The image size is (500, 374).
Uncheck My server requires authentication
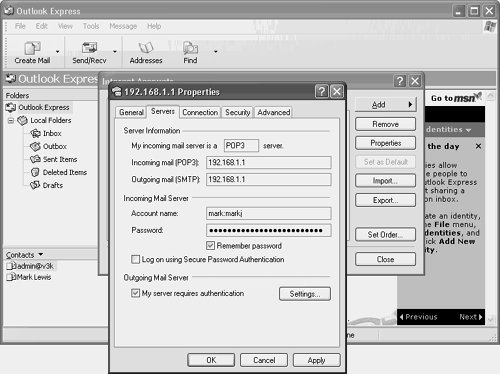click(135, 293)
